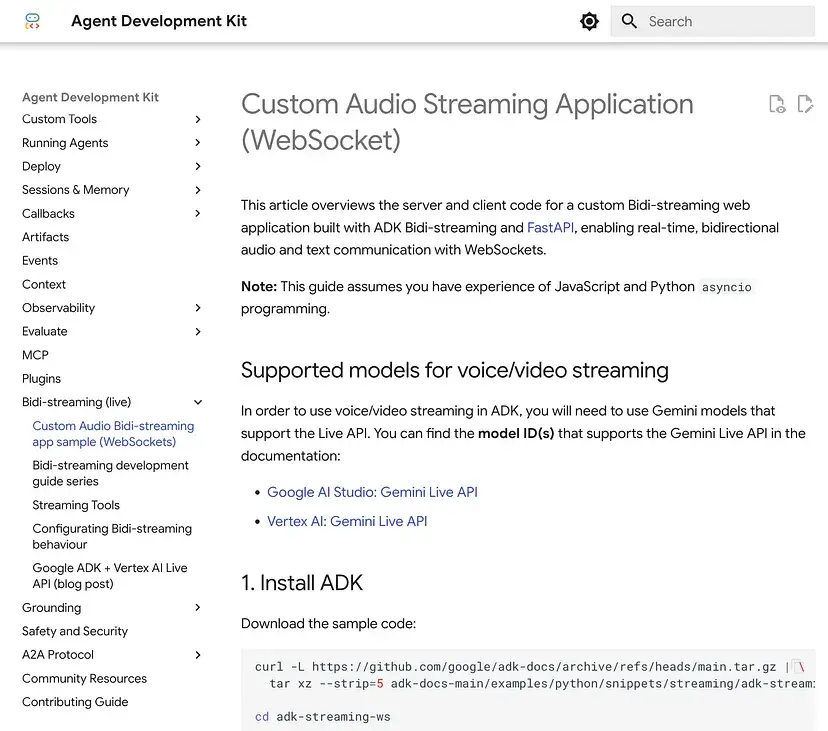Select the MCP navigation item
The image size is (828, 731).
point(35,355)
